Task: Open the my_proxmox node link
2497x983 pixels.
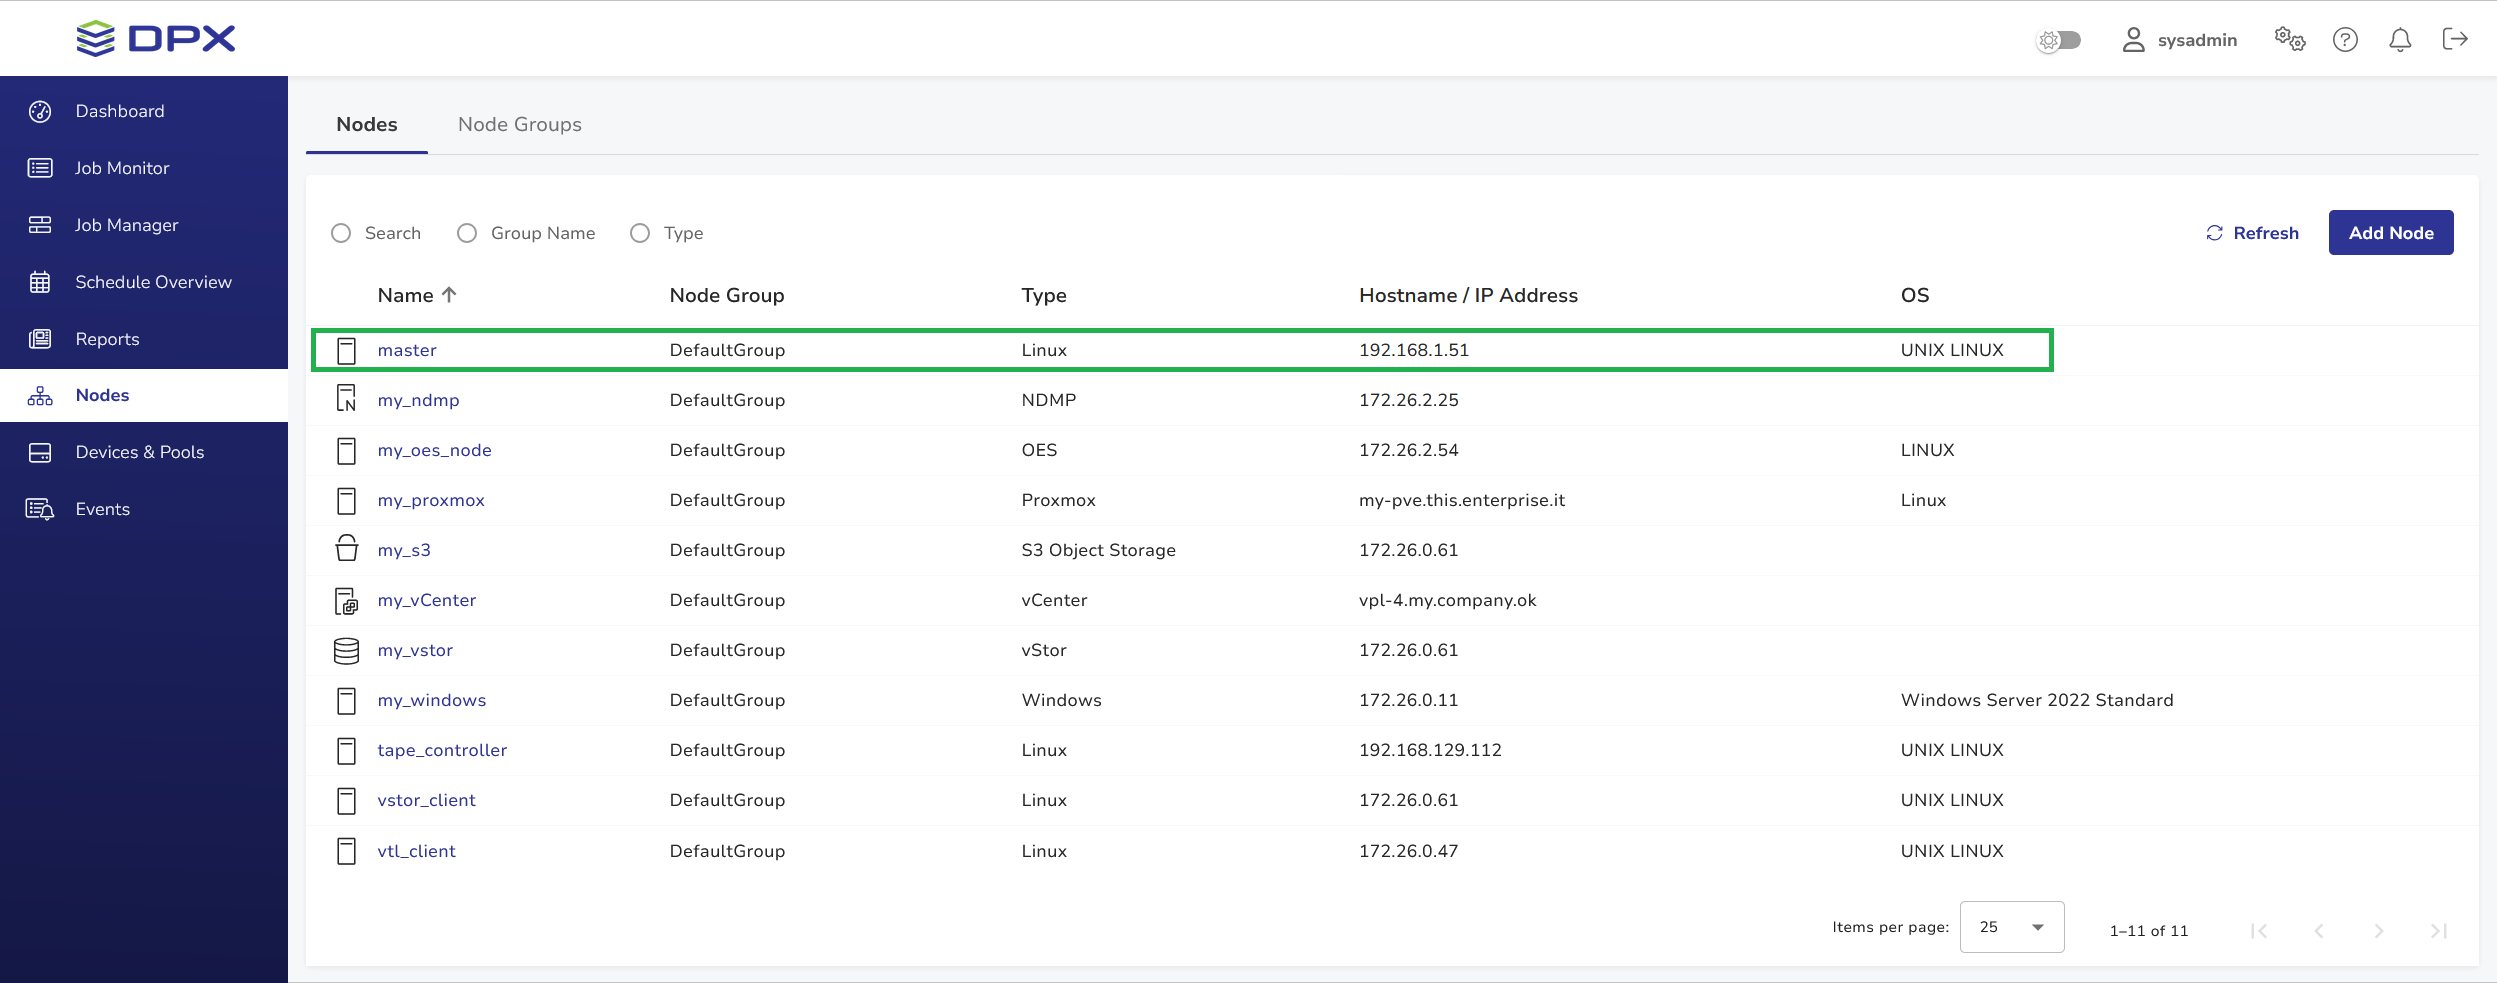Action: coord(431,500)
